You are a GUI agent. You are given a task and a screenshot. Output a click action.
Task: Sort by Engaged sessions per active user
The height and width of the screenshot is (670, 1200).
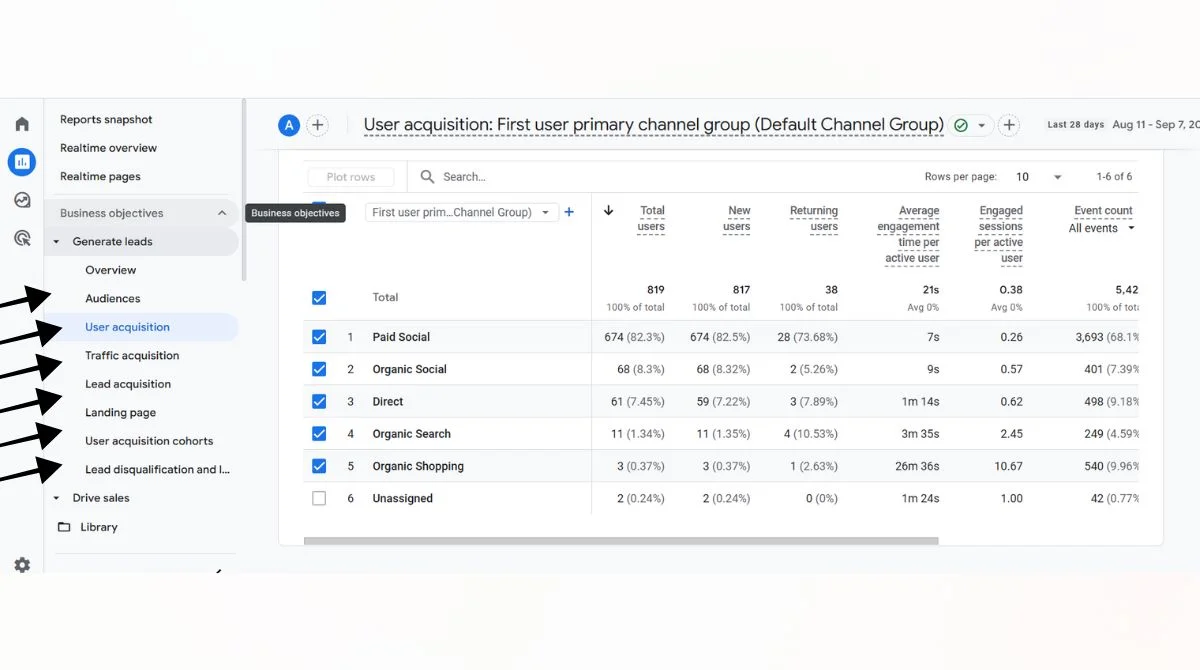tap(999, 235)
